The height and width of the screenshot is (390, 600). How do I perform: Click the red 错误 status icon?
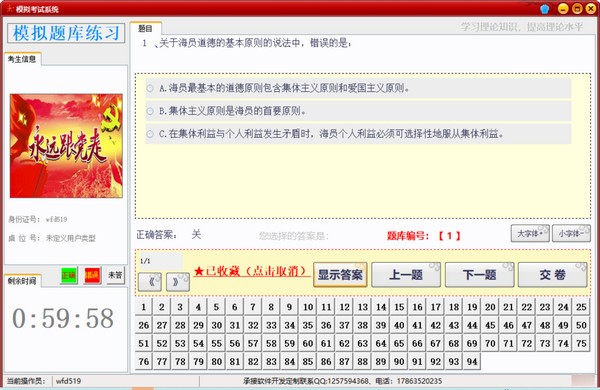[92, 275]
